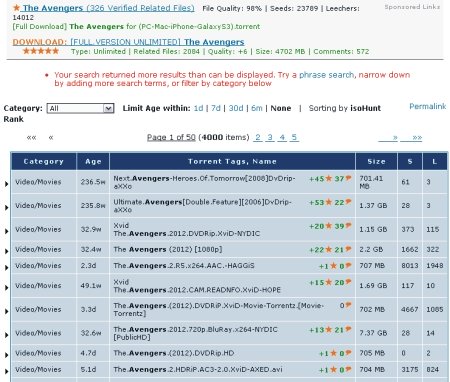The height and width of the screenshot is (382, 450).
Task: Click rating star on XviD-AXED.avi row
Action: tap(333, 369)
